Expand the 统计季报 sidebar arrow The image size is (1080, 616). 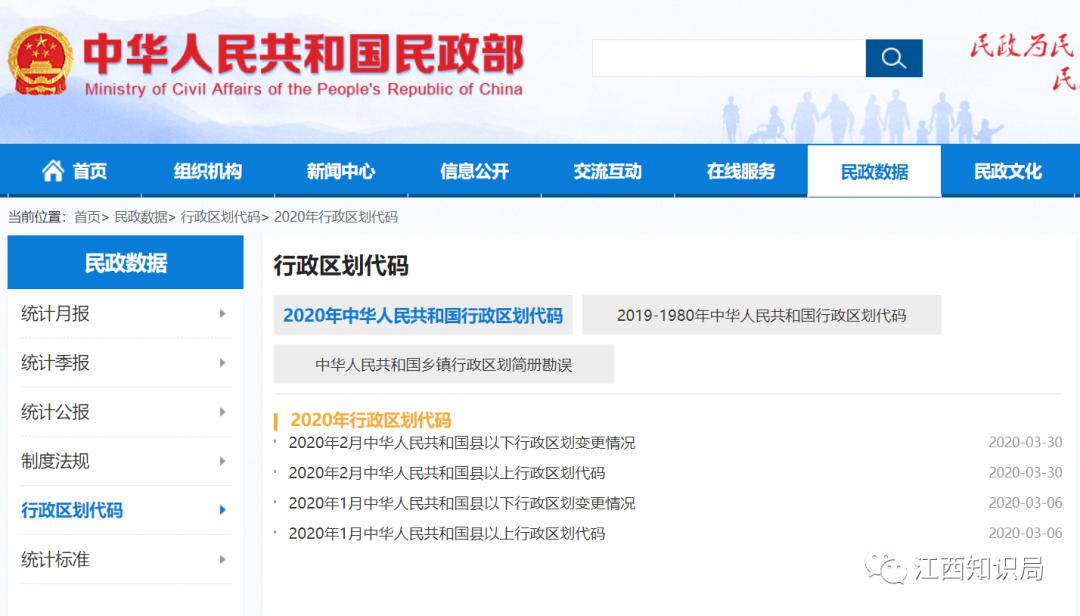[x=222, y=363]
